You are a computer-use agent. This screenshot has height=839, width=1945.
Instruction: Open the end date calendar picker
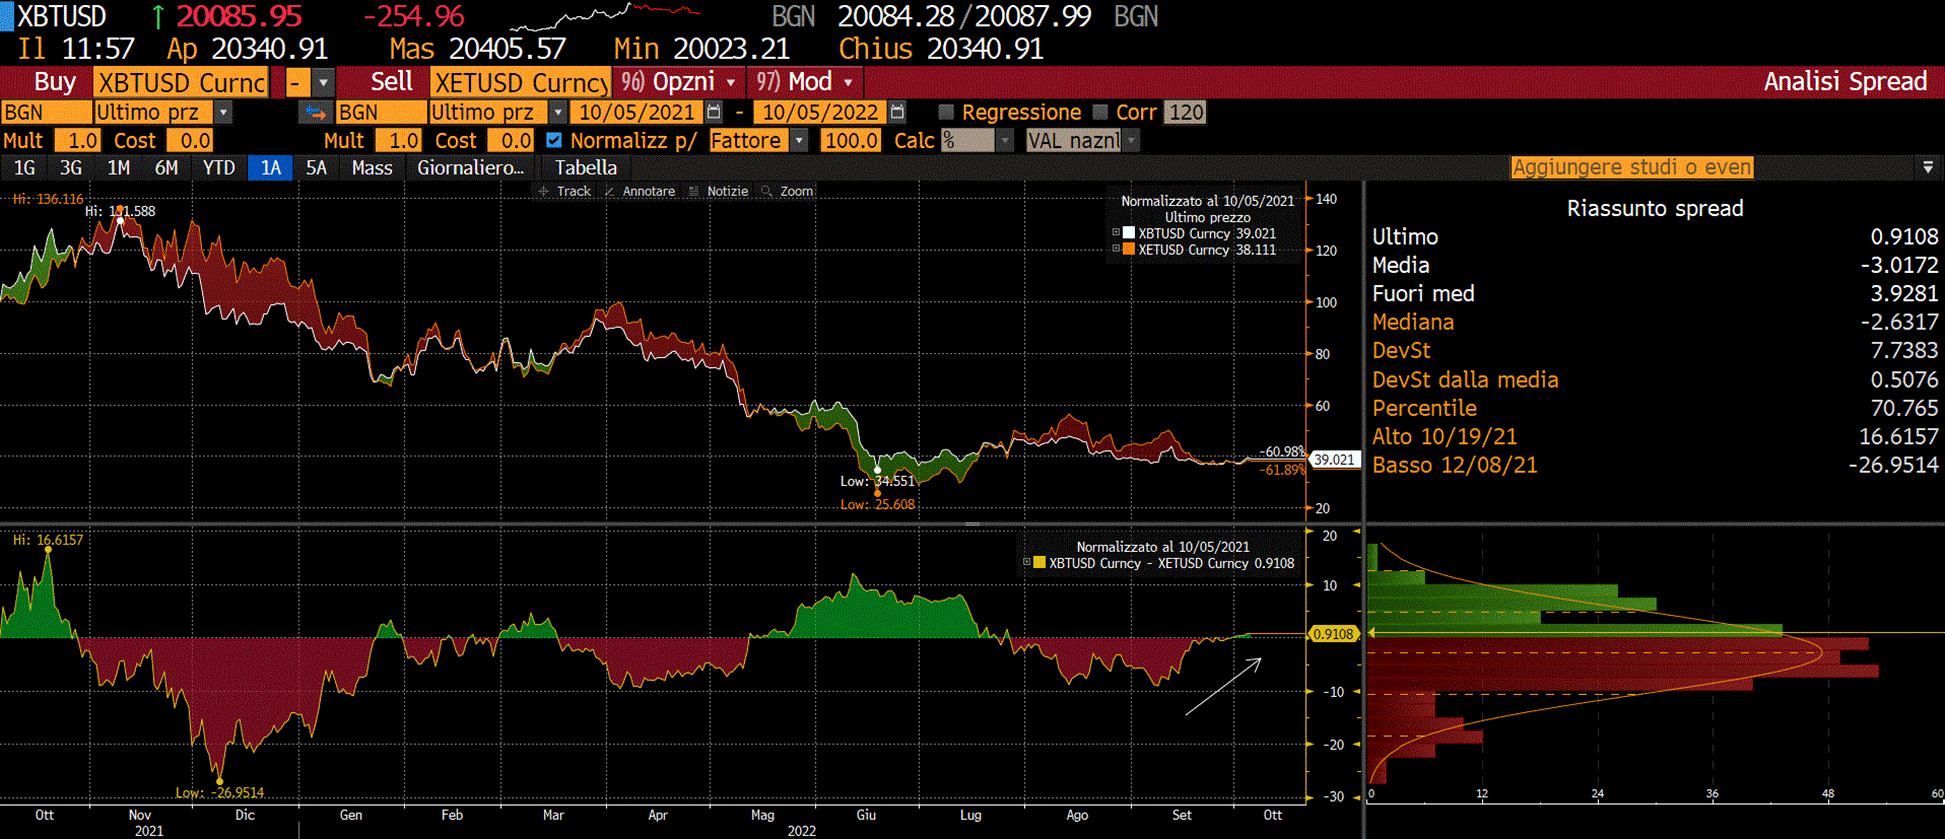[898, 112]
